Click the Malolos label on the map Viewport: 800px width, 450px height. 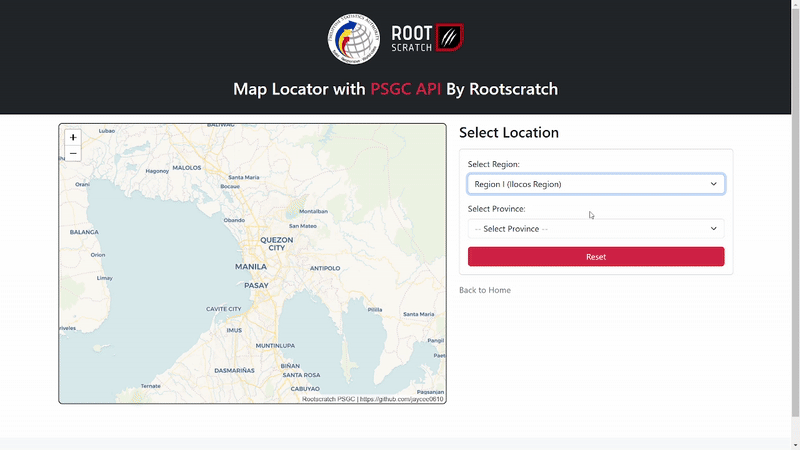point(187,168)
